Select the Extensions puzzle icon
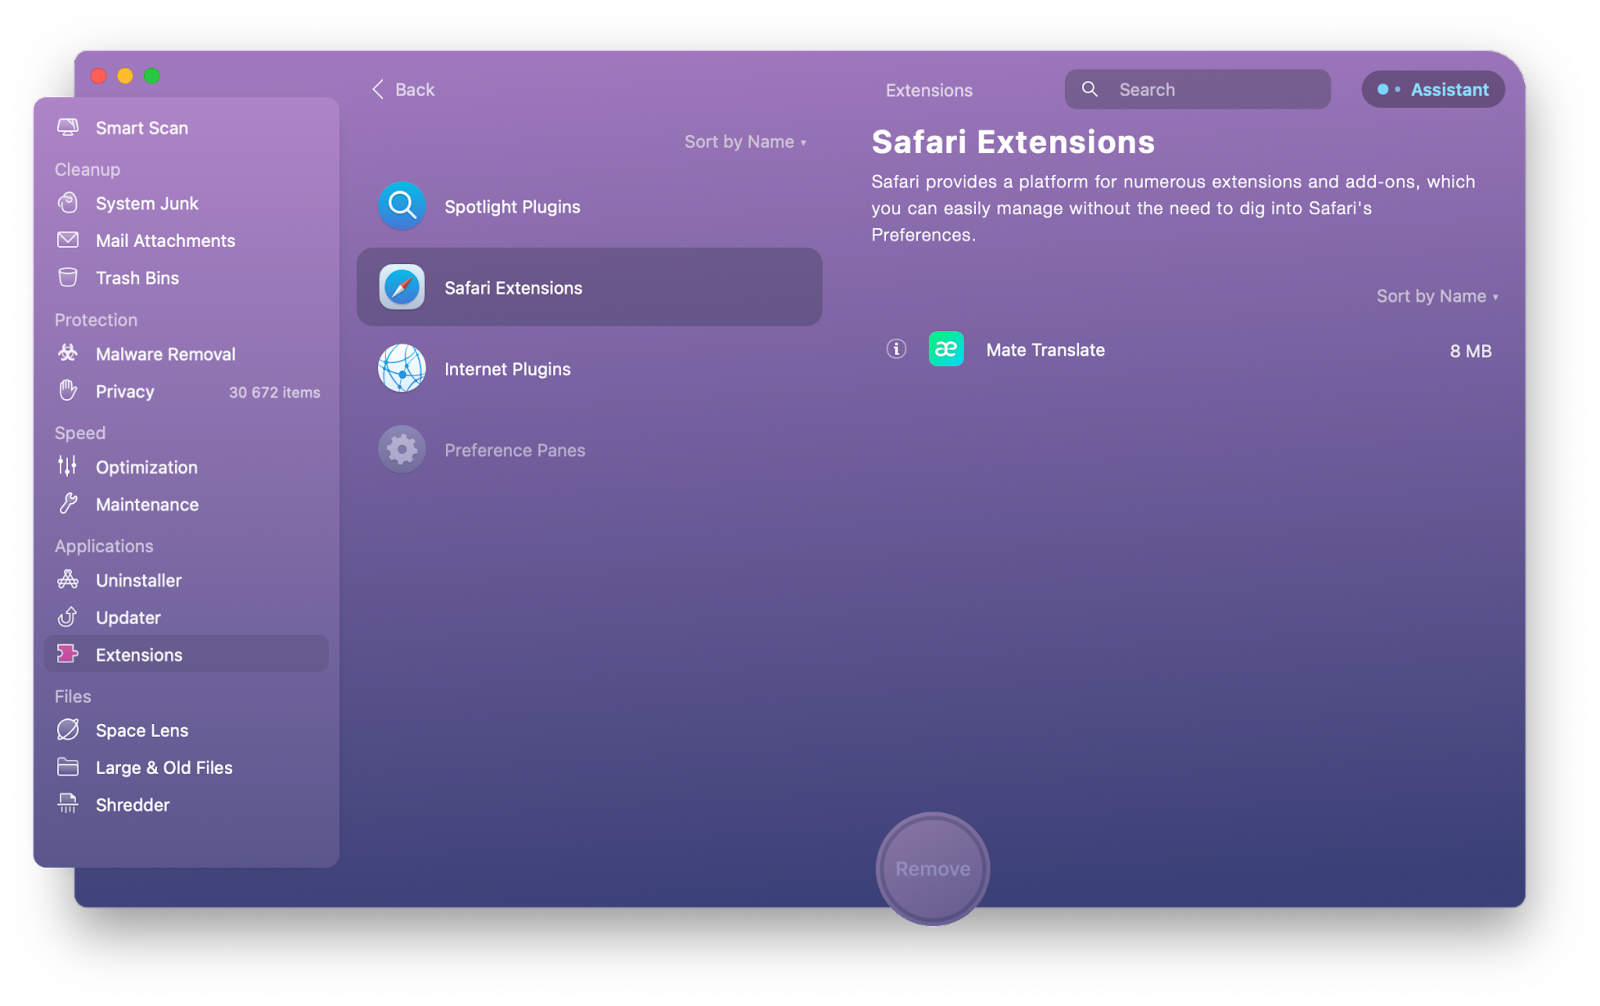The width and height of the screenshot is (1600, 1006). [68, 654]
